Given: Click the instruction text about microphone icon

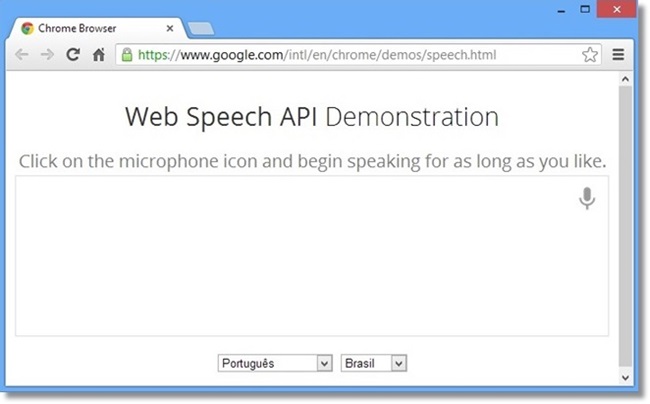Looking at the screenshot, I should (x=313, y=161).
